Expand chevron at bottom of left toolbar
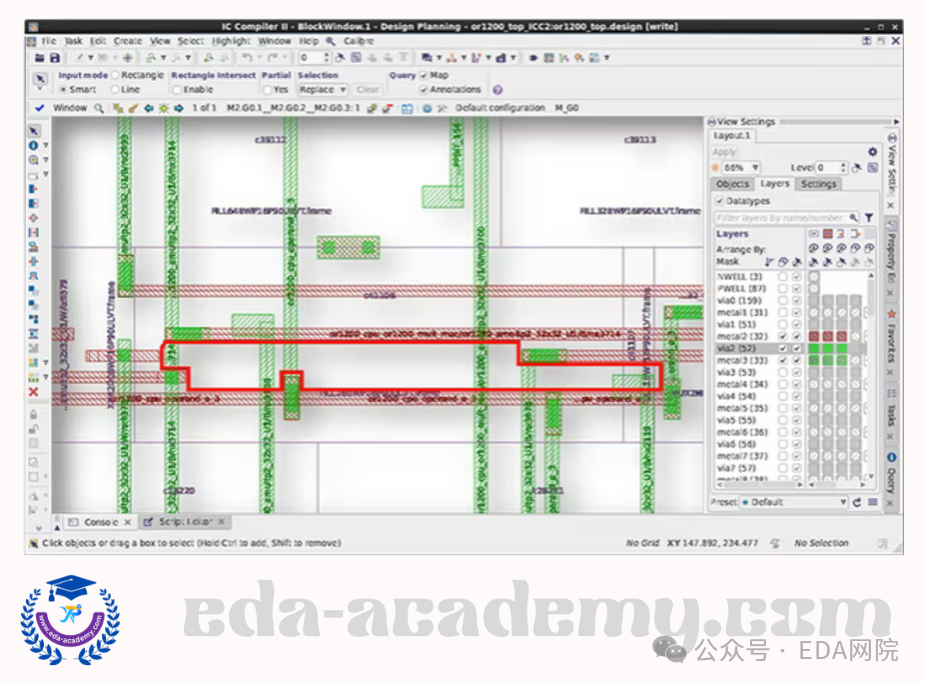Viewport: 928px width, 687px height. tap(39, 528)
